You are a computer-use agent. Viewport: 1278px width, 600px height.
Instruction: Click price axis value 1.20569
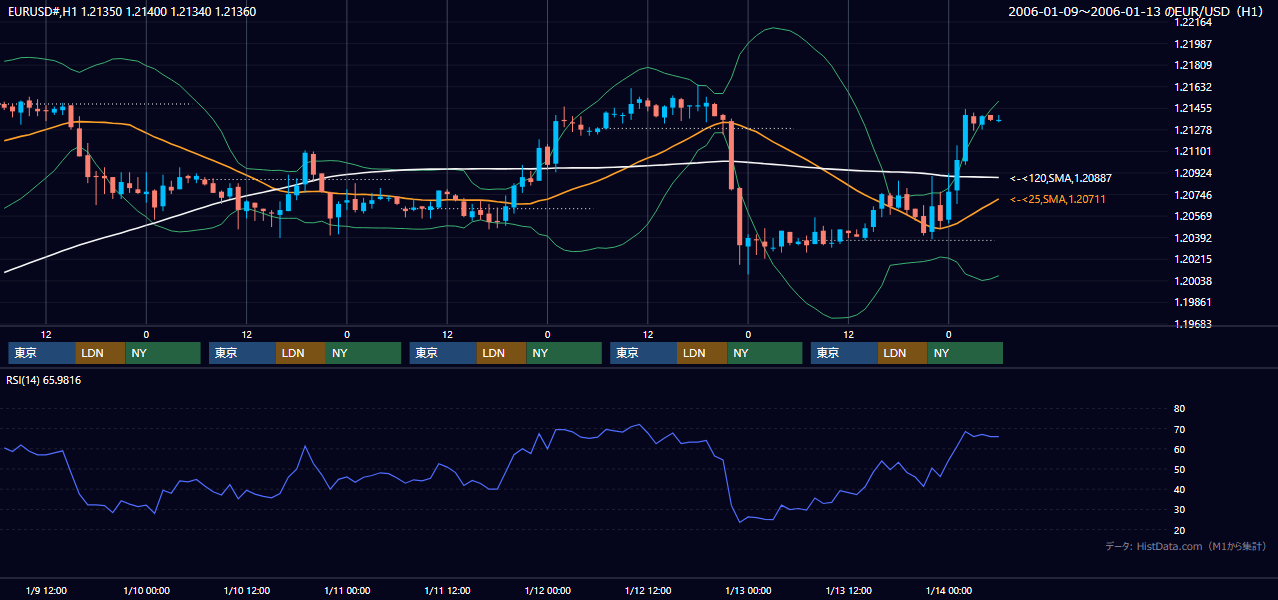(x=1193, y=216)
